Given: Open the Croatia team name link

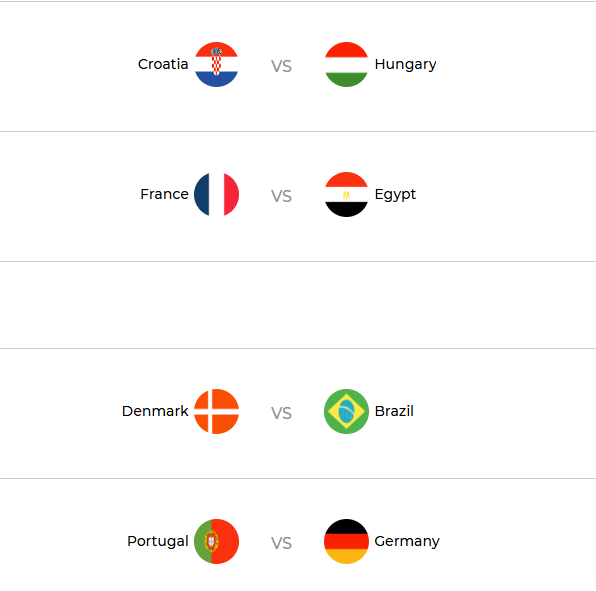Looking at the screenshot, I should point(163,64).
